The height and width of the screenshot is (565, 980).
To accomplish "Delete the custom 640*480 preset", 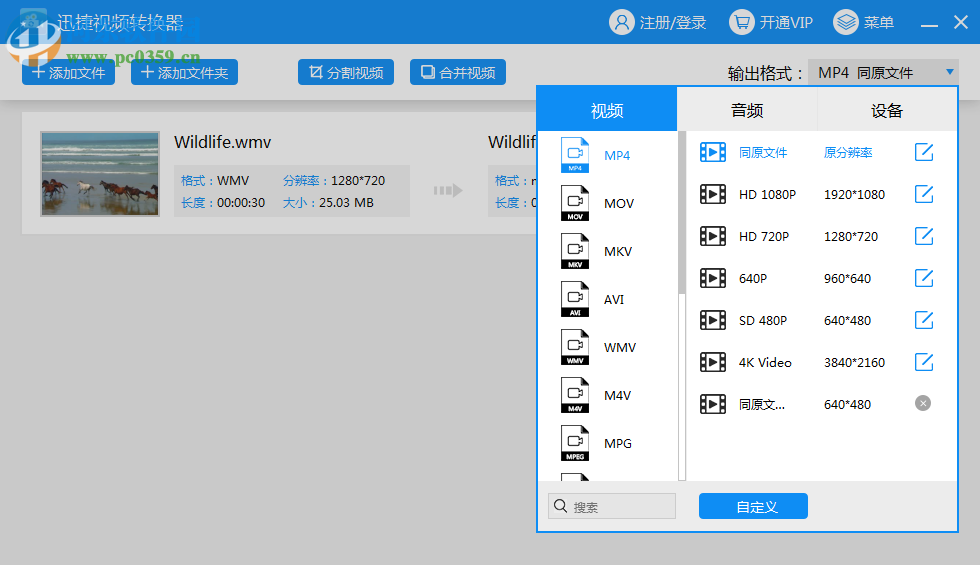I will click(923, 403).
